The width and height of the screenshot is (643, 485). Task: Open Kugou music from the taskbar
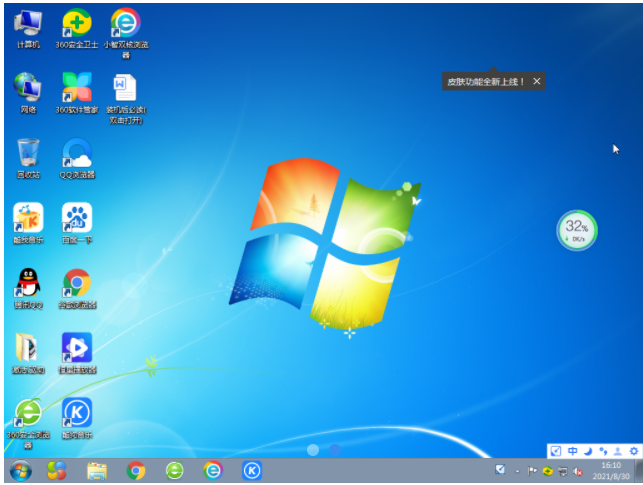click(253, 470)
